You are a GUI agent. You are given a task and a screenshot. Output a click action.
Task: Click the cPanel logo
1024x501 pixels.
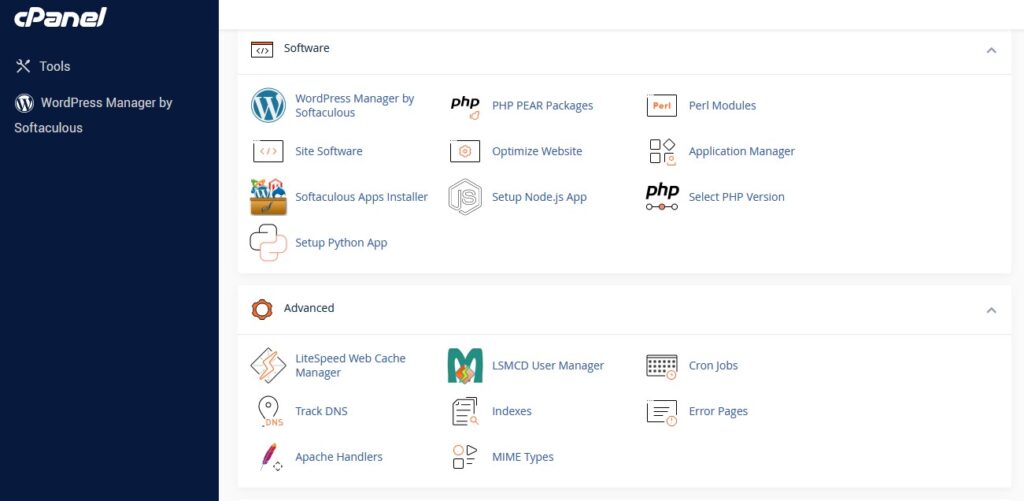(x=60, y=17)
